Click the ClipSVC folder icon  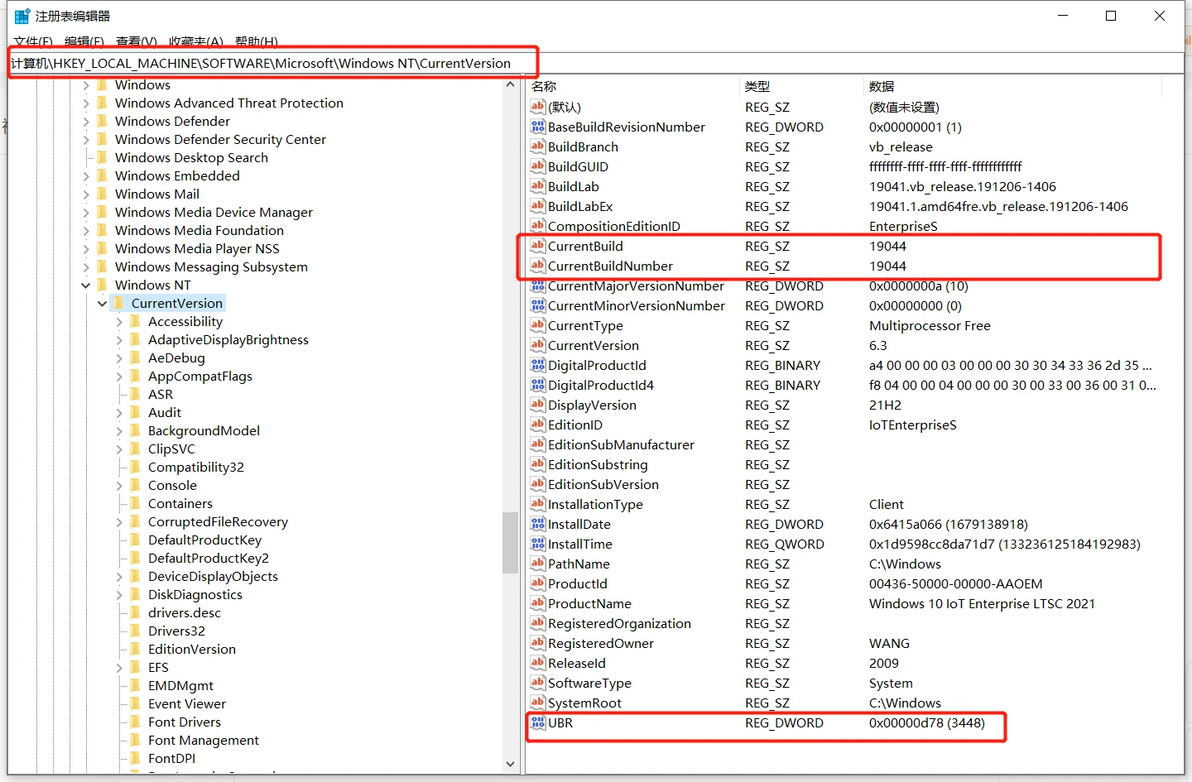click(x=135, y=448)
